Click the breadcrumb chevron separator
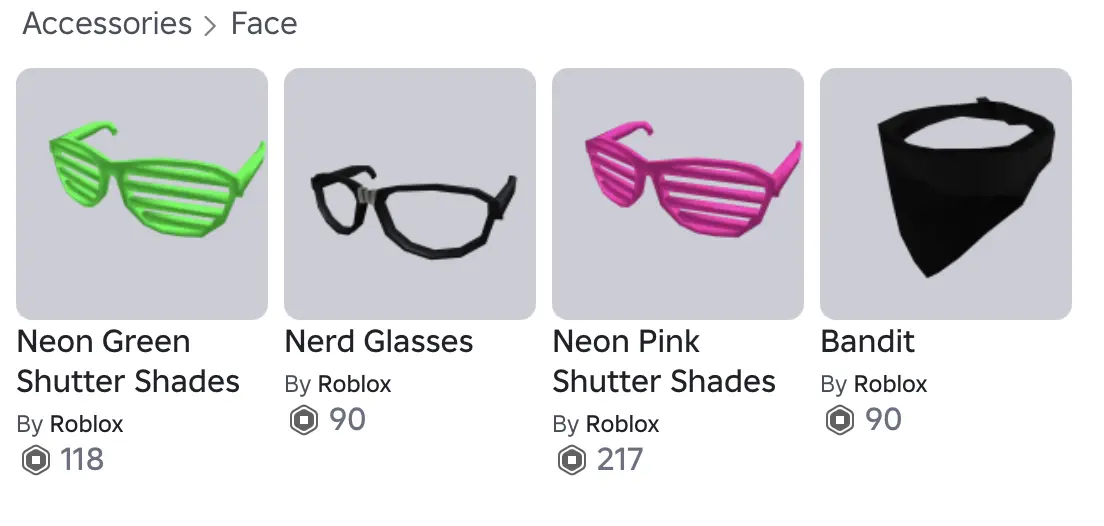This screenshot has width=1104, height=526. click(210, 26)
